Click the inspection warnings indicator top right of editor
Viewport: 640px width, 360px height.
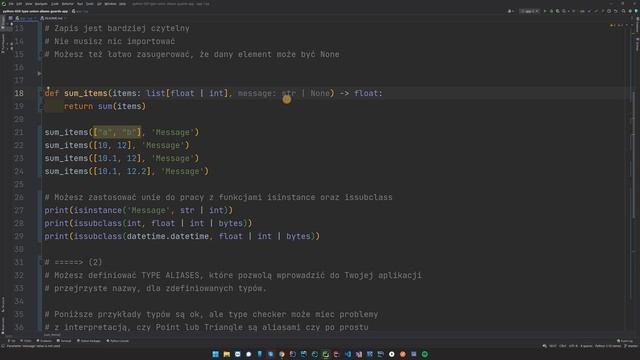[x=616, y=25]
